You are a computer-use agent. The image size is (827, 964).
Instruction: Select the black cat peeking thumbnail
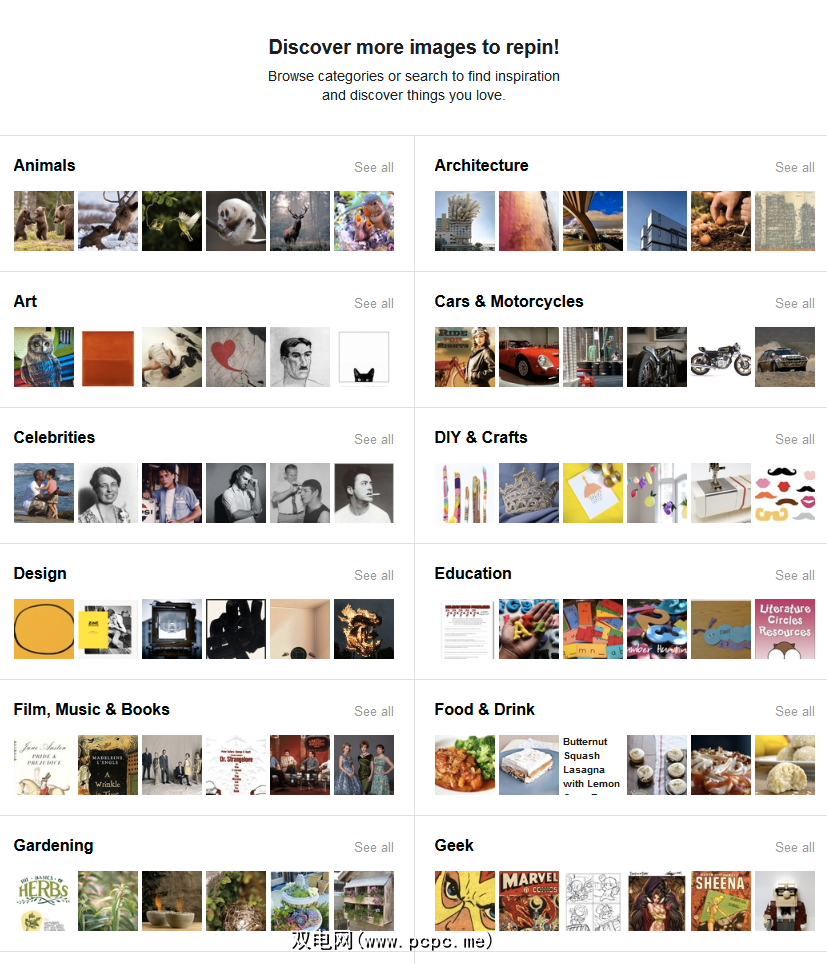click(364, 357)
